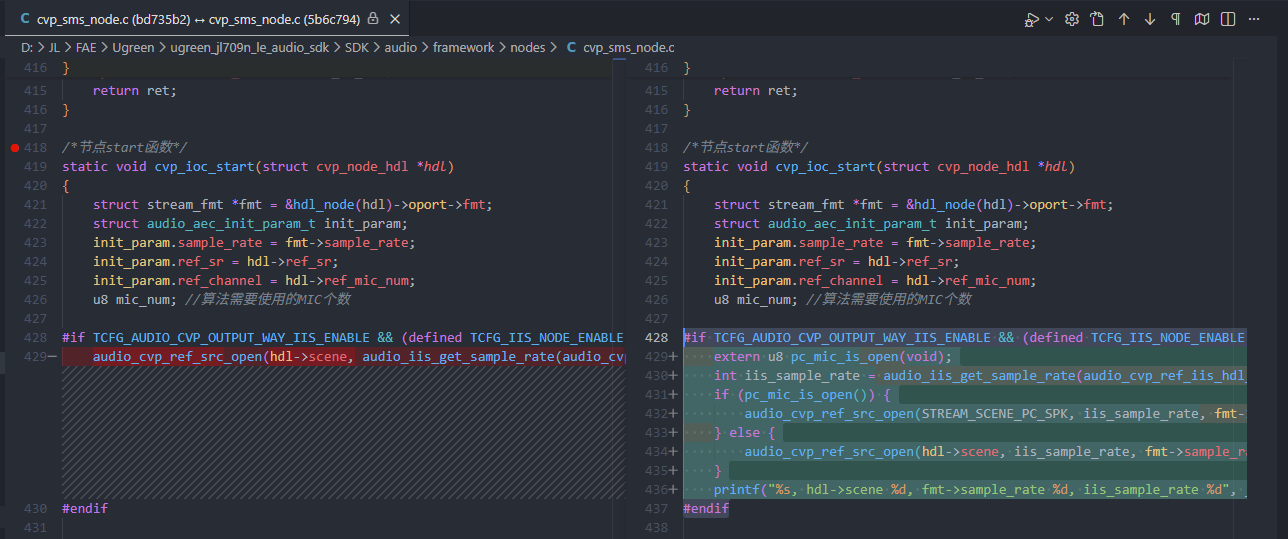
Task: Remove the breakpoint at line 418
Action: tap(14, 148)
